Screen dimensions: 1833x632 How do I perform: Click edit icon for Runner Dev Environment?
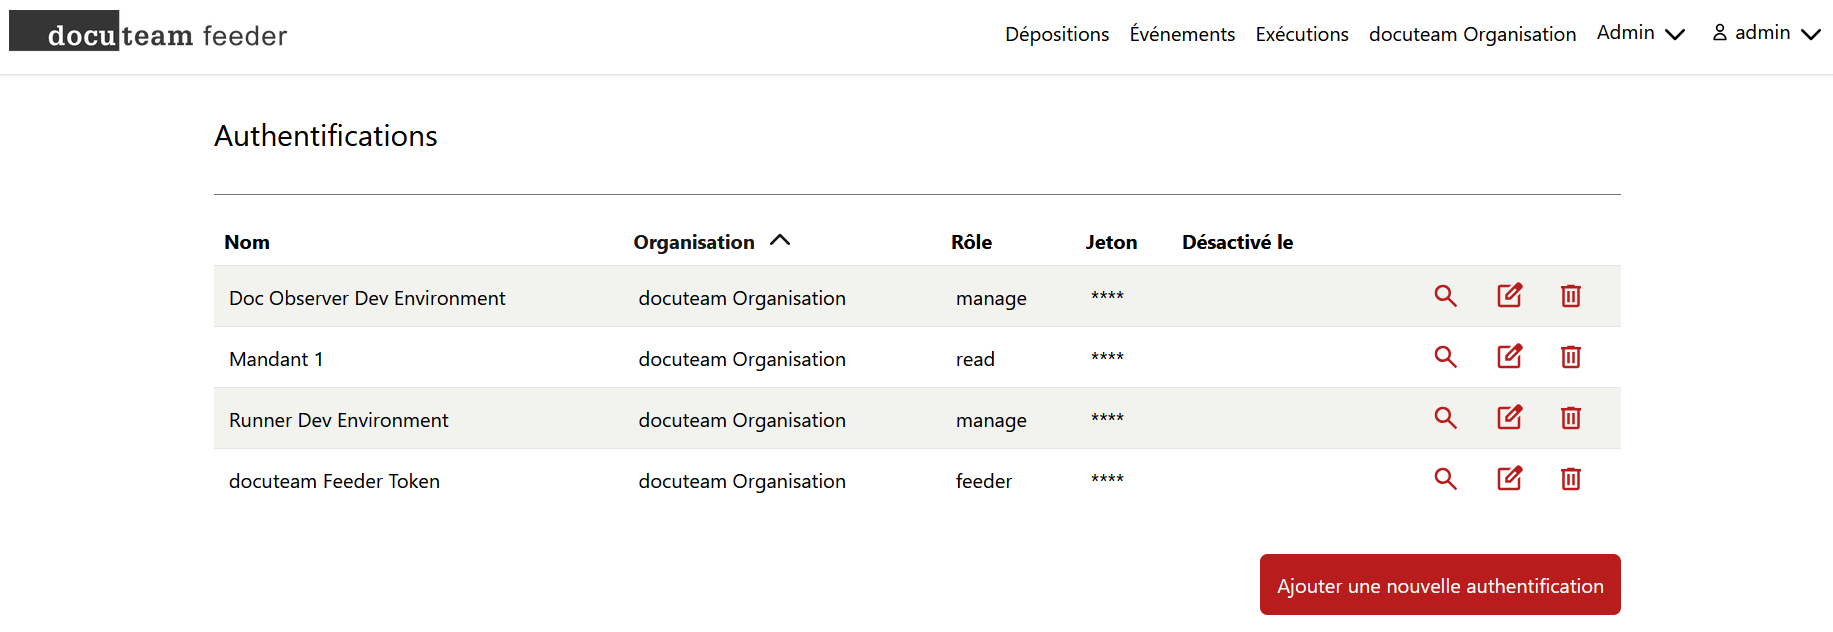1509,418
